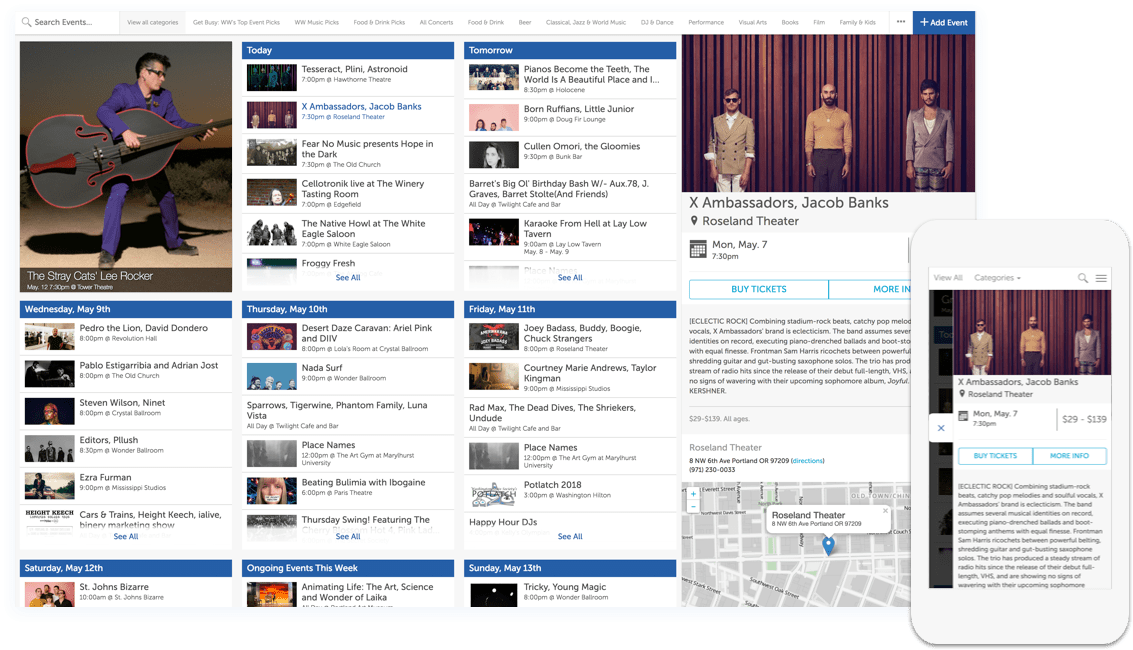Image resolution: width=1133 pixels, height=650 pixels.
Task: Click the search magnifier icon beside Search Events
Action: (x=26, y=22)
